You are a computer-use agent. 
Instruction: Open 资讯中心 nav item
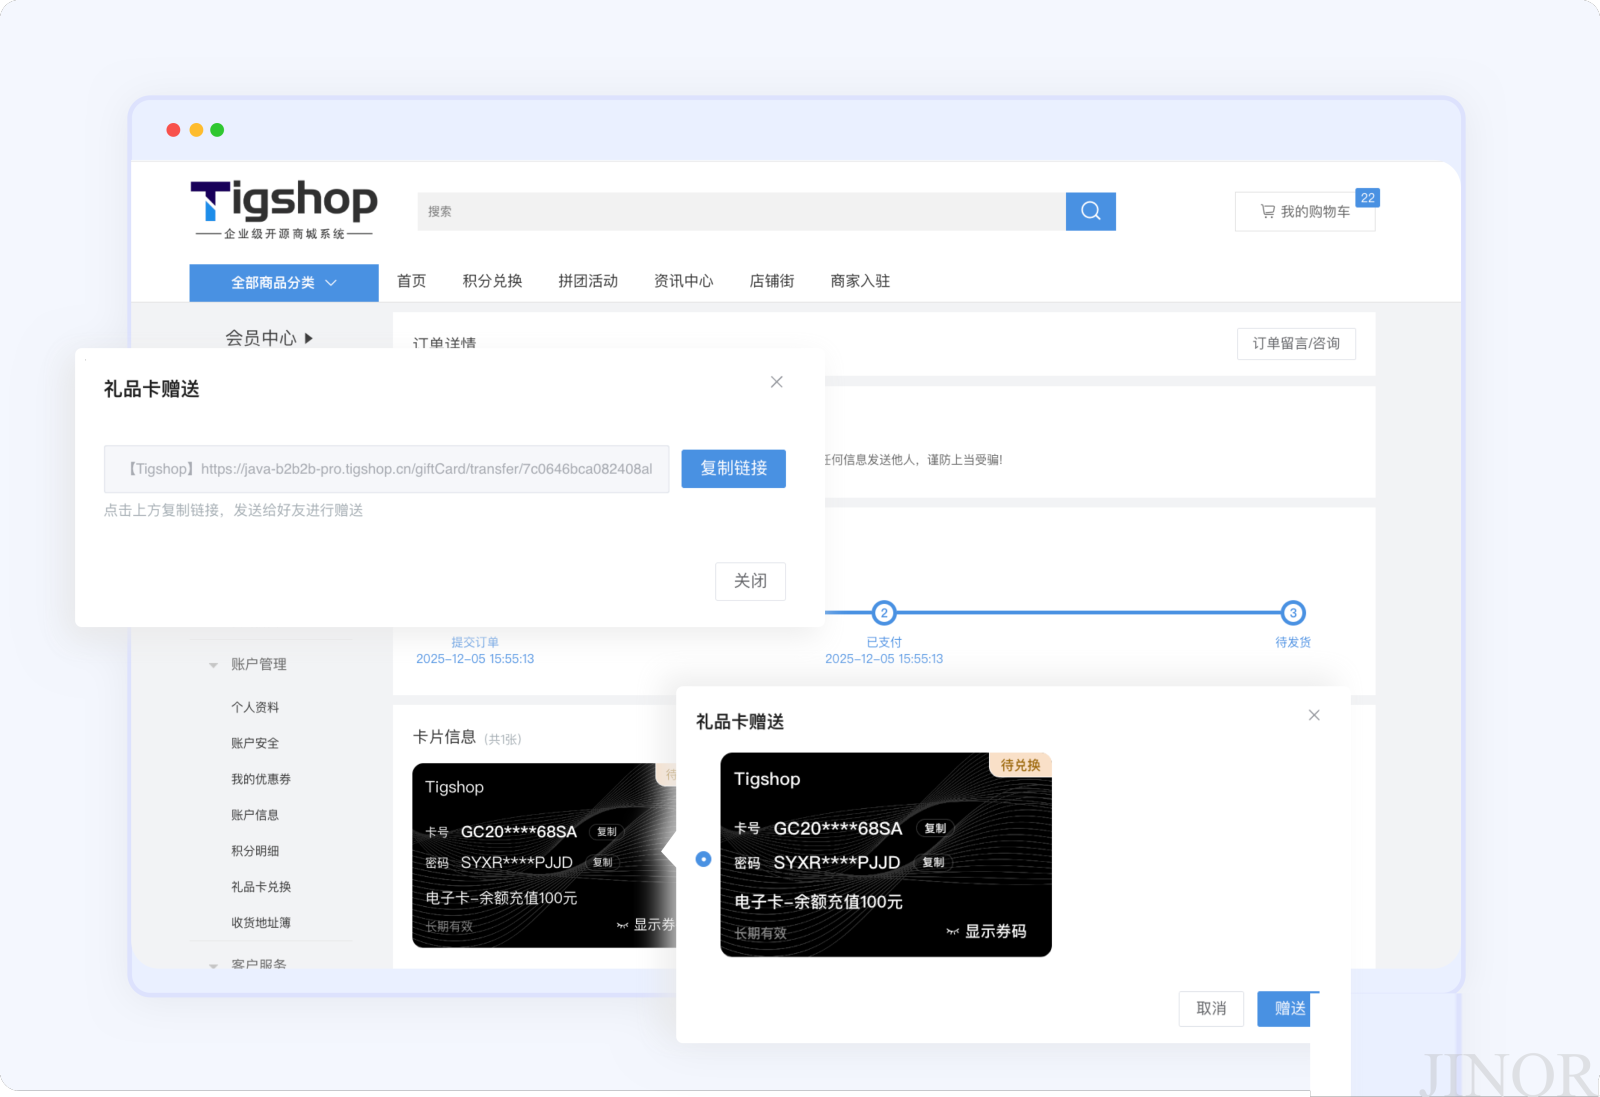point(683,281)
